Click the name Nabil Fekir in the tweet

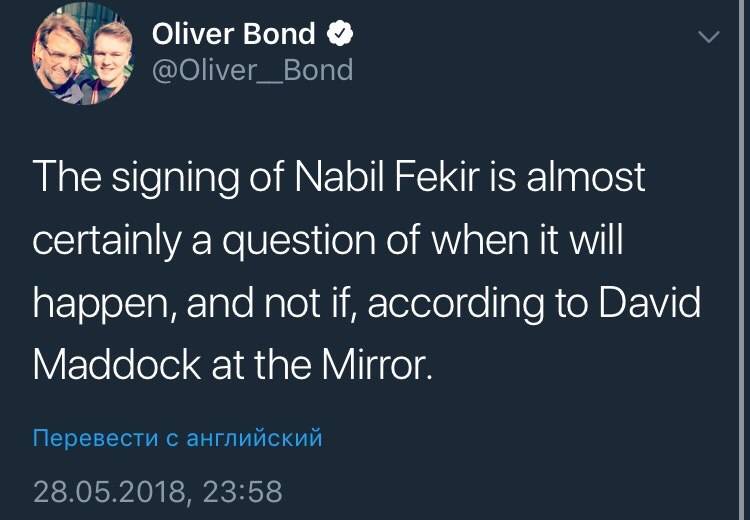[416, 178]
